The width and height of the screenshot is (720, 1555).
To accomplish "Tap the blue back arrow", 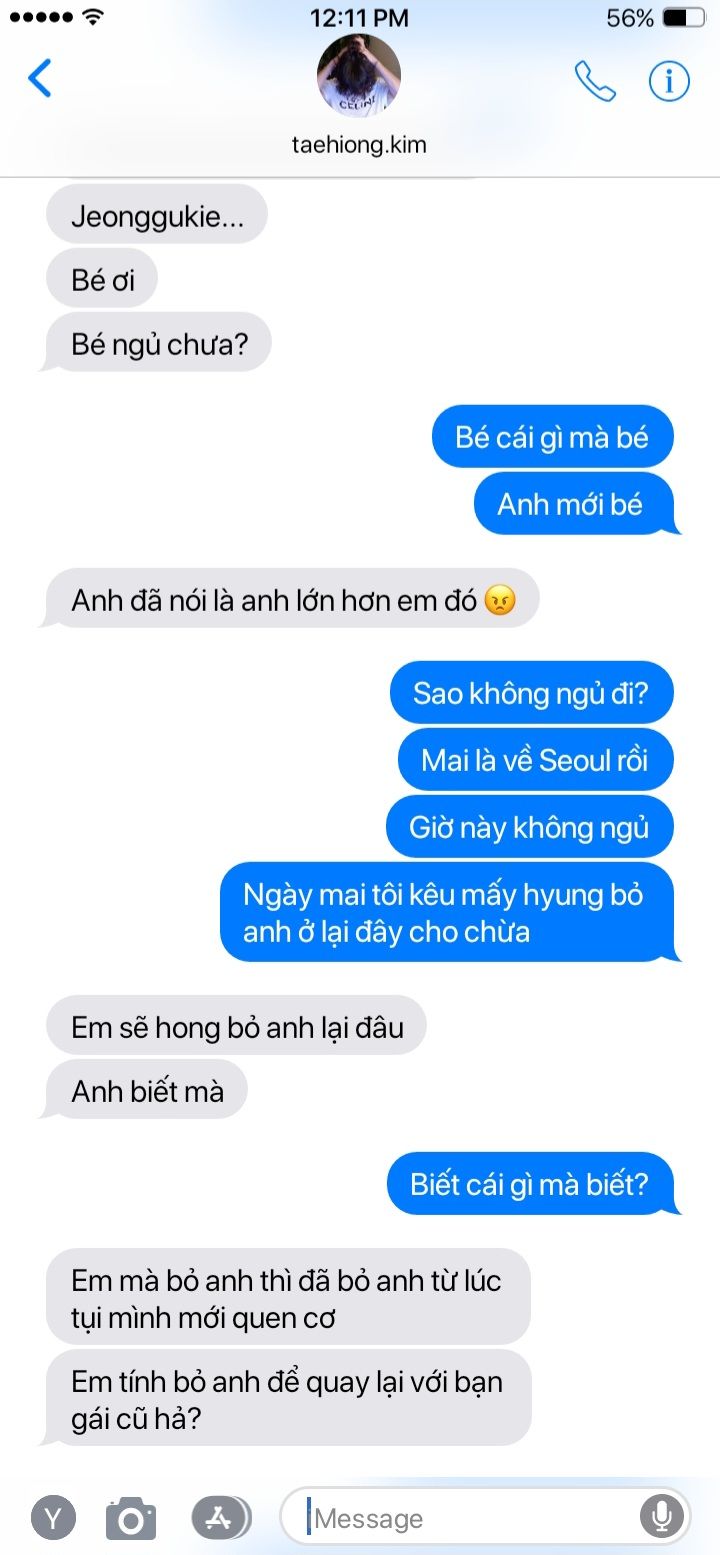I will point(40,78).
